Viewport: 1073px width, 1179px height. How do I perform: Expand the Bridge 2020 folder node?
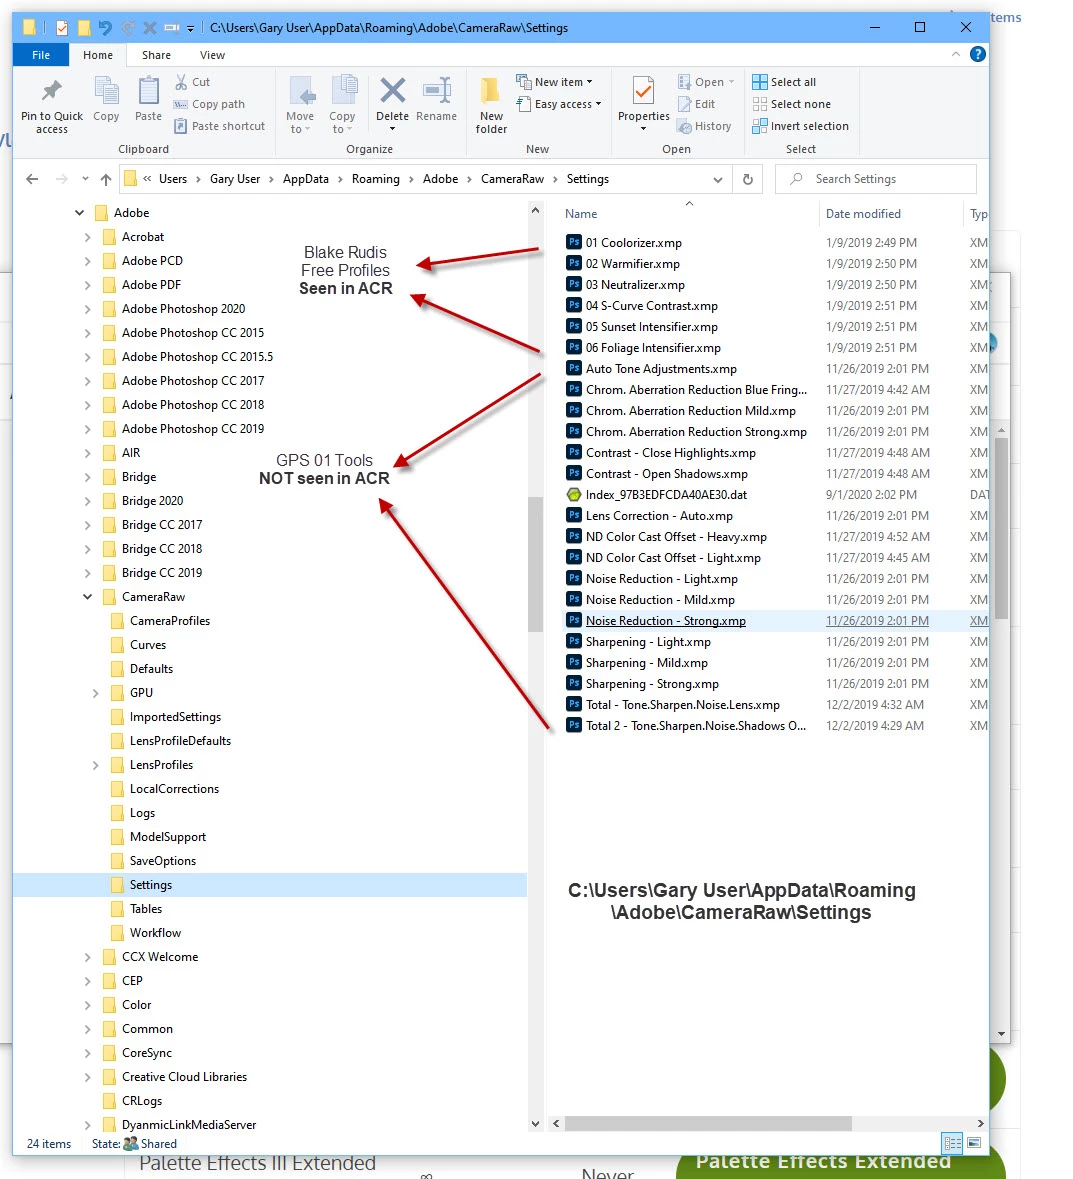point(87,501)
